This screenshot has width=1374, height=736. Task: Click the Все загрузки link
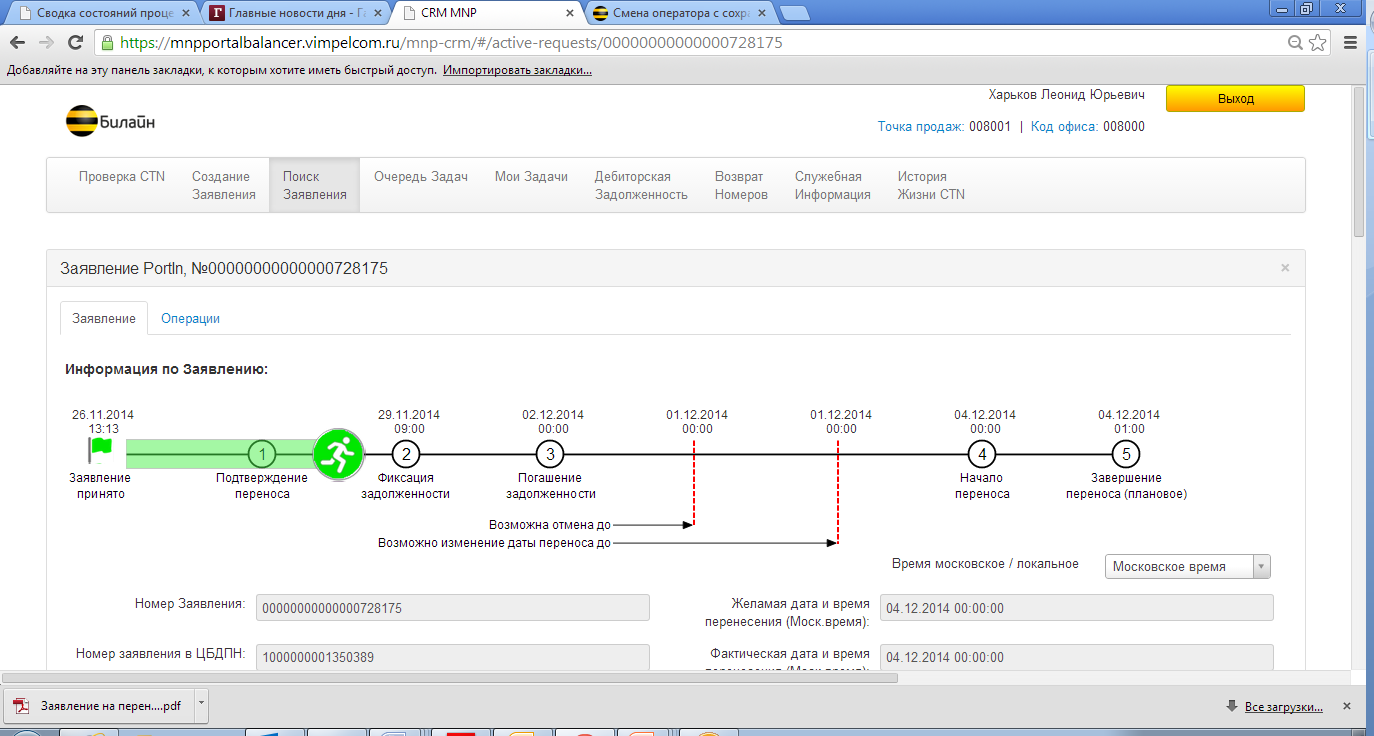click(1284, 707)
